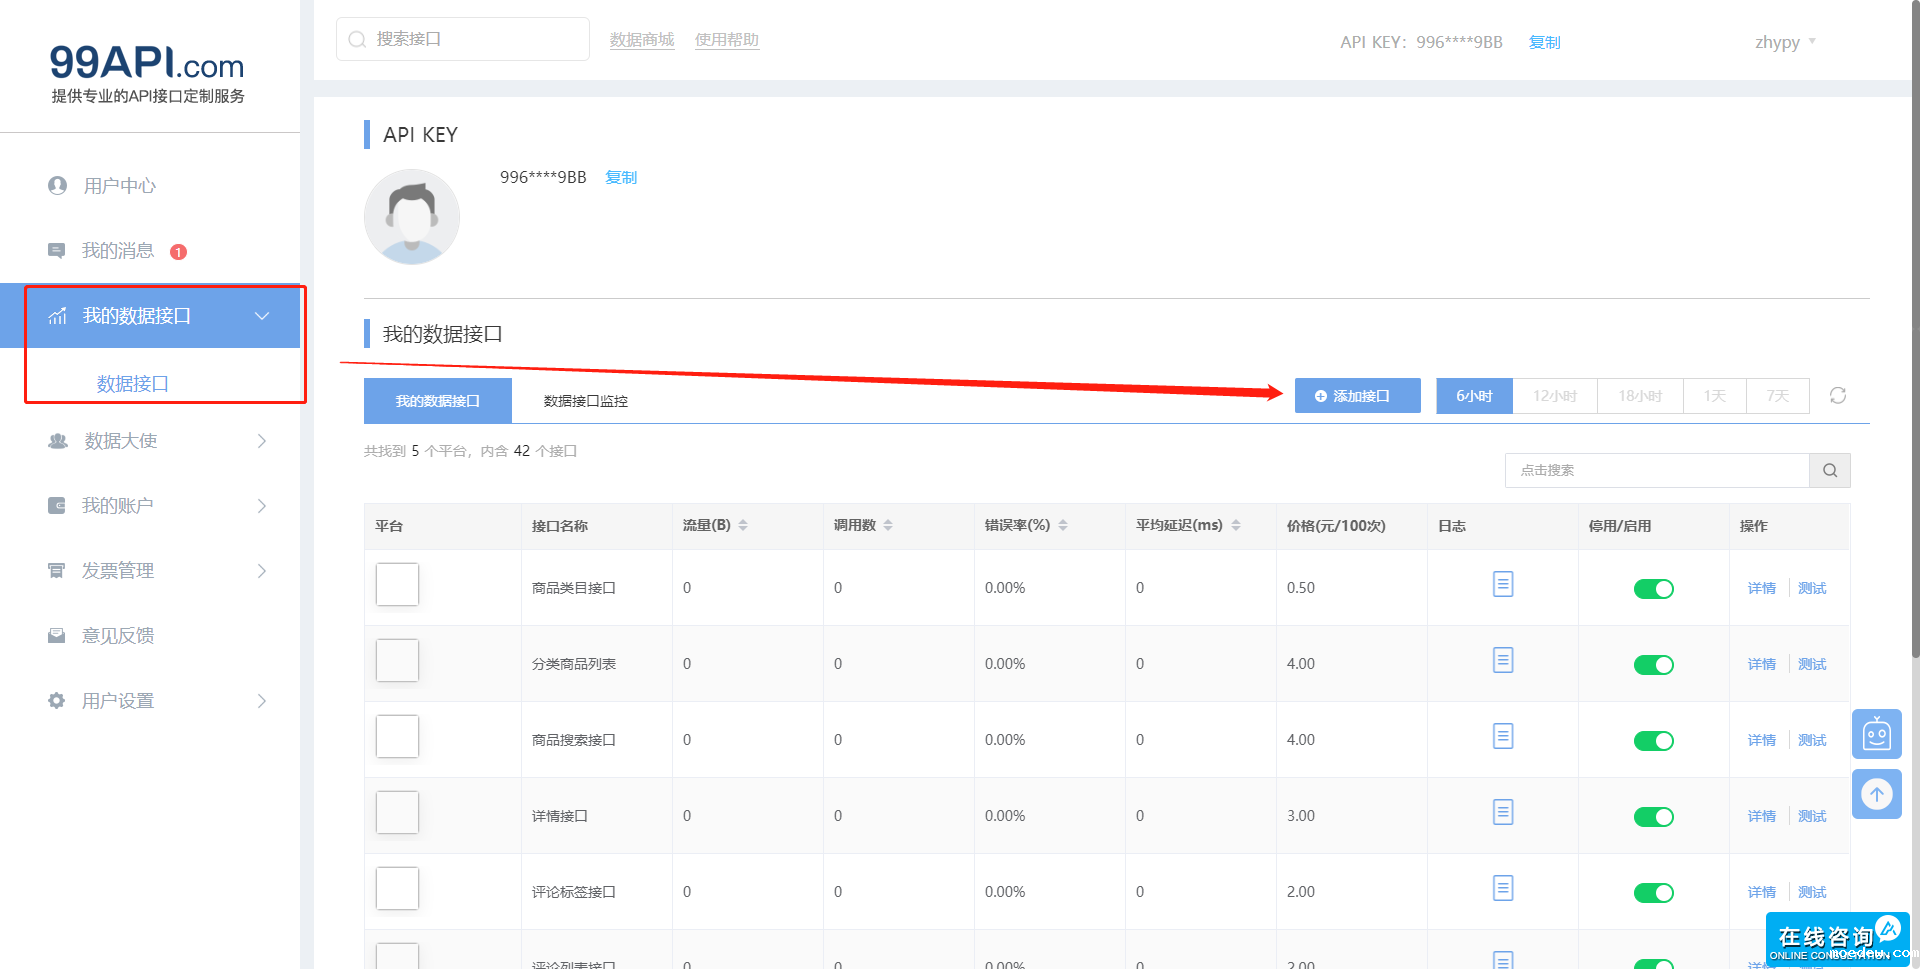
Task: Click the back-to-top arrow icon
Action: pos(1876,795)
